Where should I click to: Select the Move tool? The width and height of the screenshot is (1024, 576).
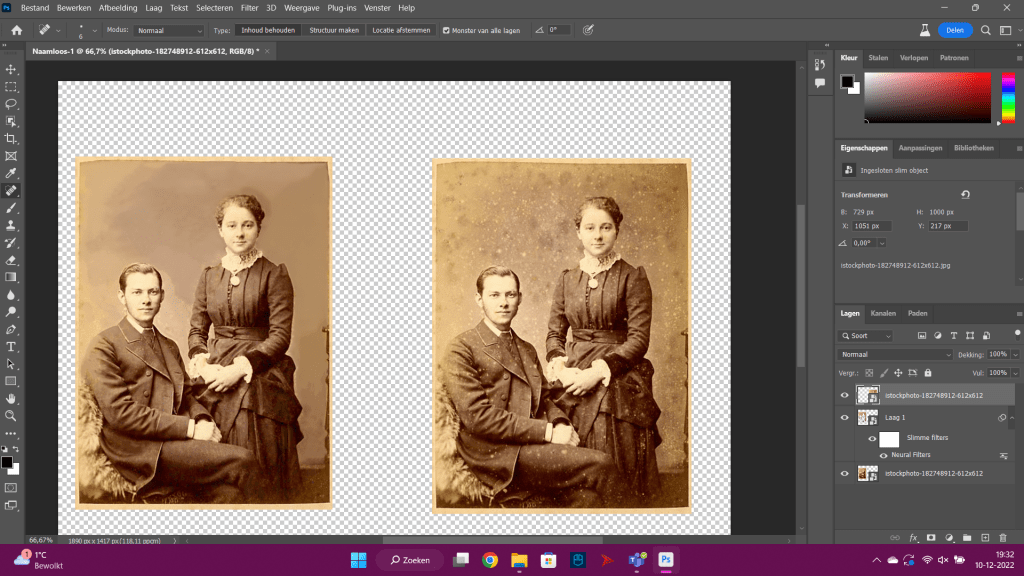point(11,69)
